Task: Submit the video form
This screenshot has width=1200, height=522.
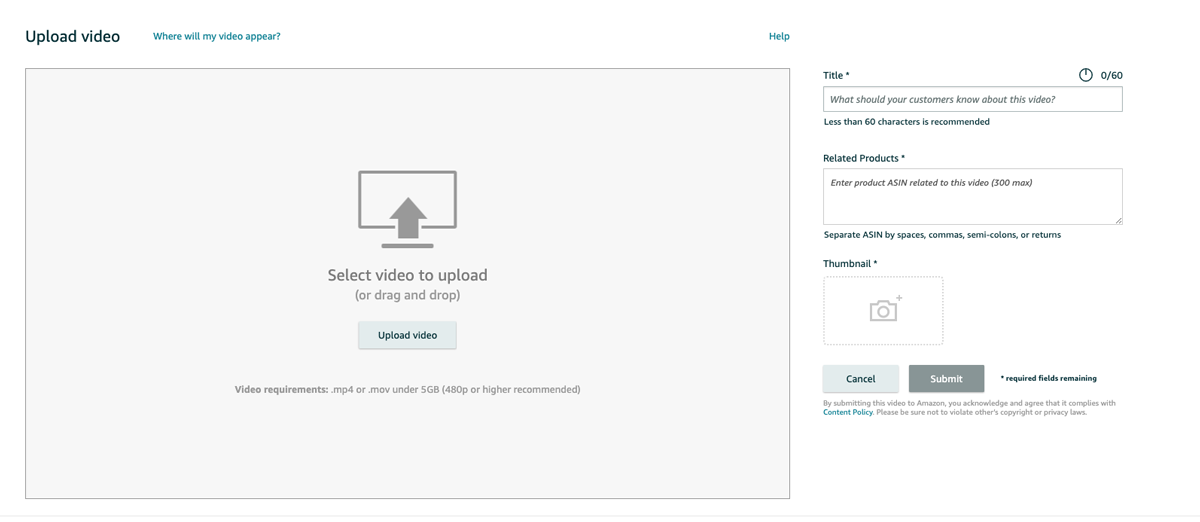Action: point(946,379)
